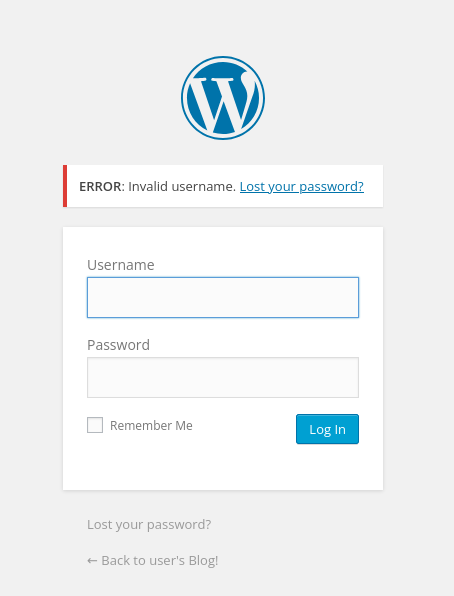
Task: Click the bold ERROR text
Action: pyautogui.click(x=100, y=187)
